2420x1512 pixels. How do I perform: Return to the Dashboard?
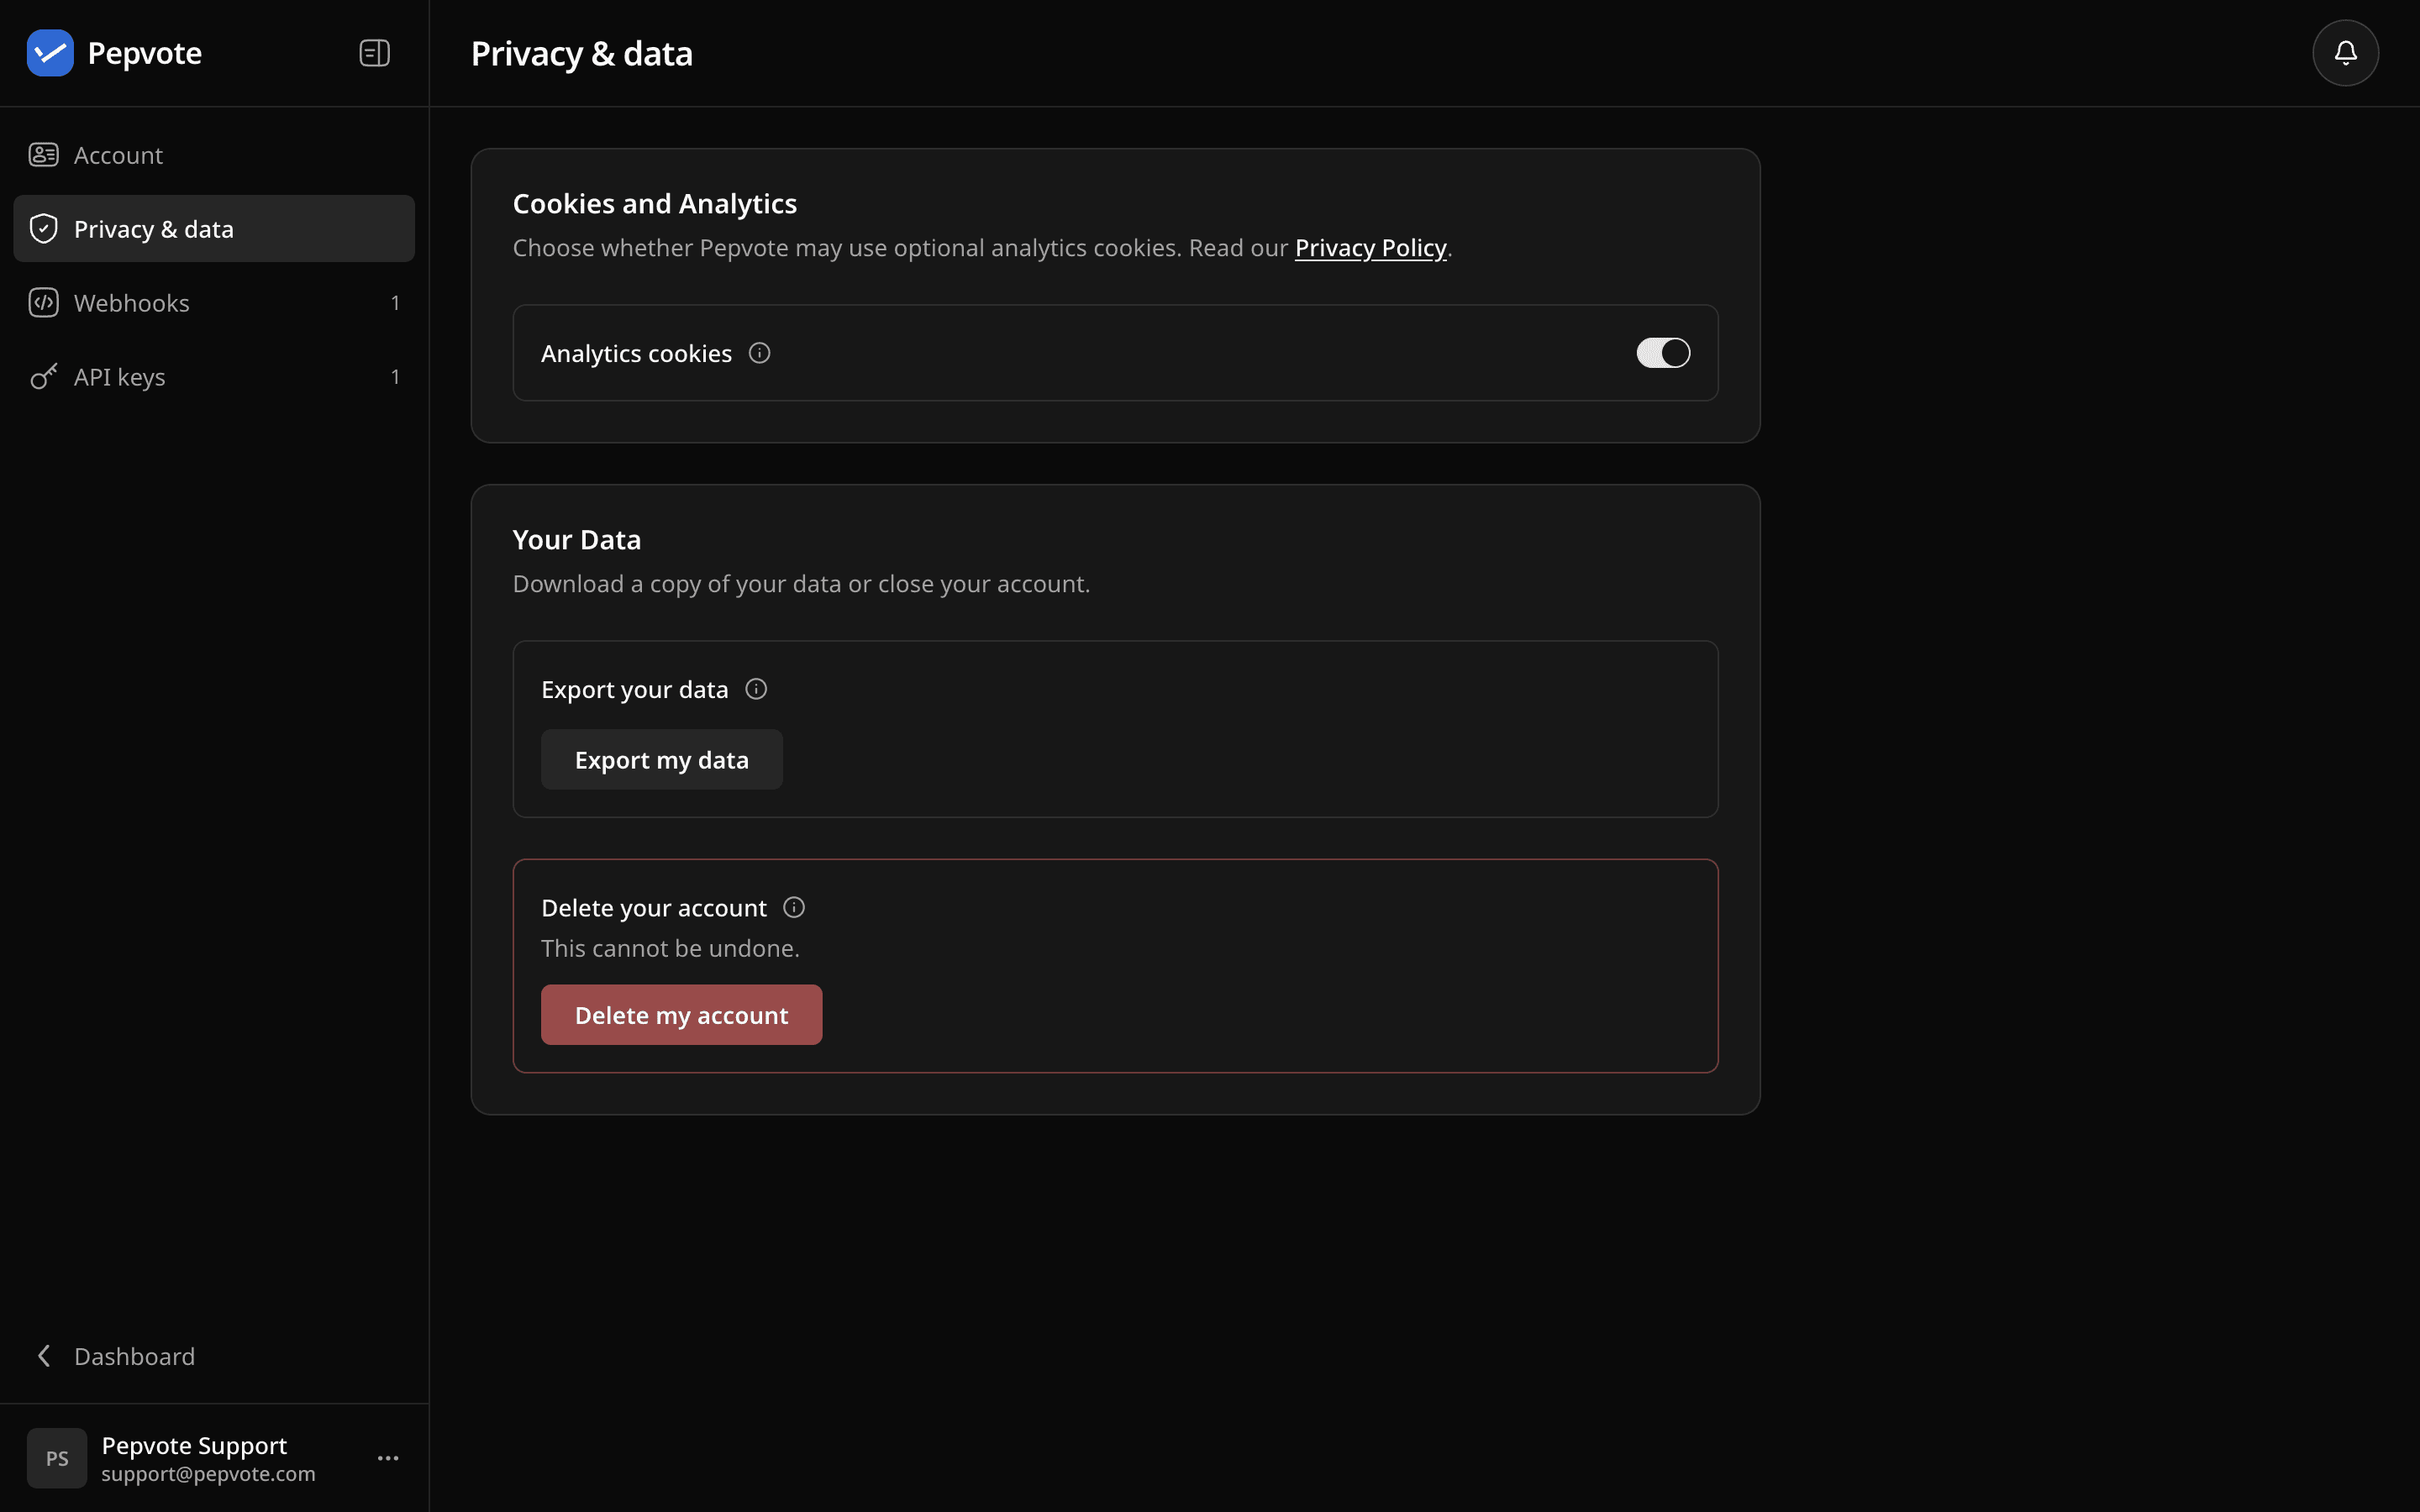(214, 1356)
